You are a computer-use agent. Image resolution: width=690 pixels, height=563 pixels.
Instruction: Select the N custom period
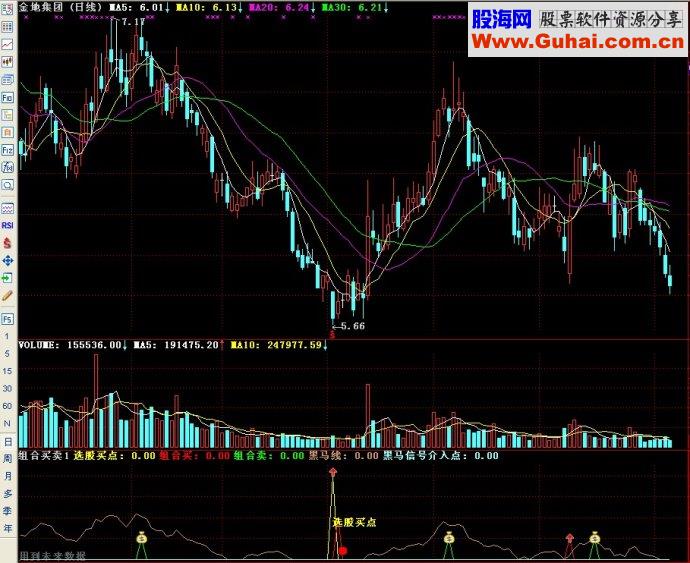pos(7,423)
